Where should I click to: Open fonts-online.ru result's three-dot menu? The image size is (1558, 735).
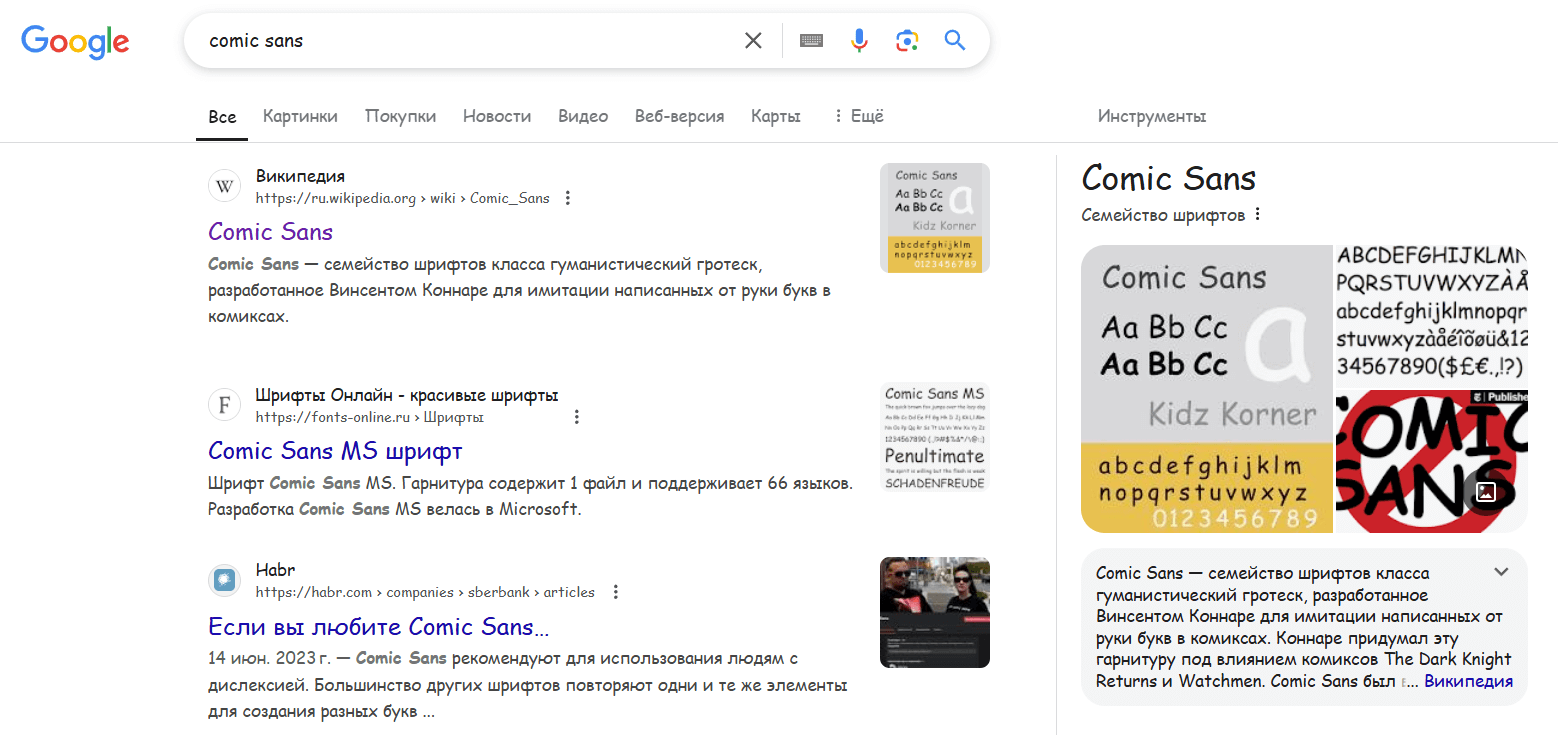(x=576, y=417)
